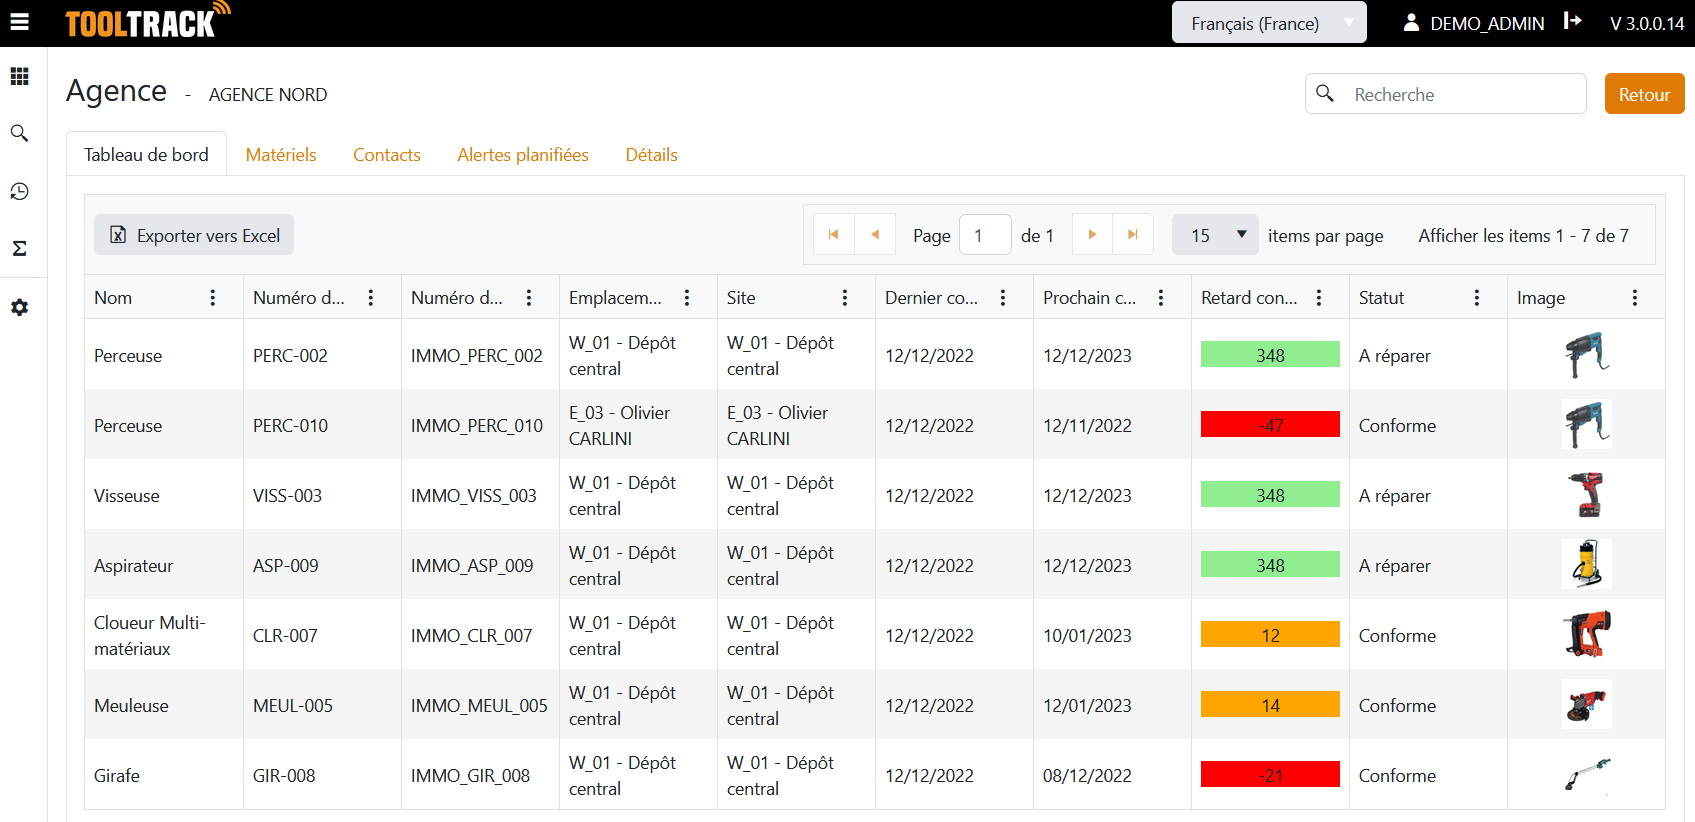Open Dernier co... column options menu
The image size is (1695, 822).
point(1003,298)
